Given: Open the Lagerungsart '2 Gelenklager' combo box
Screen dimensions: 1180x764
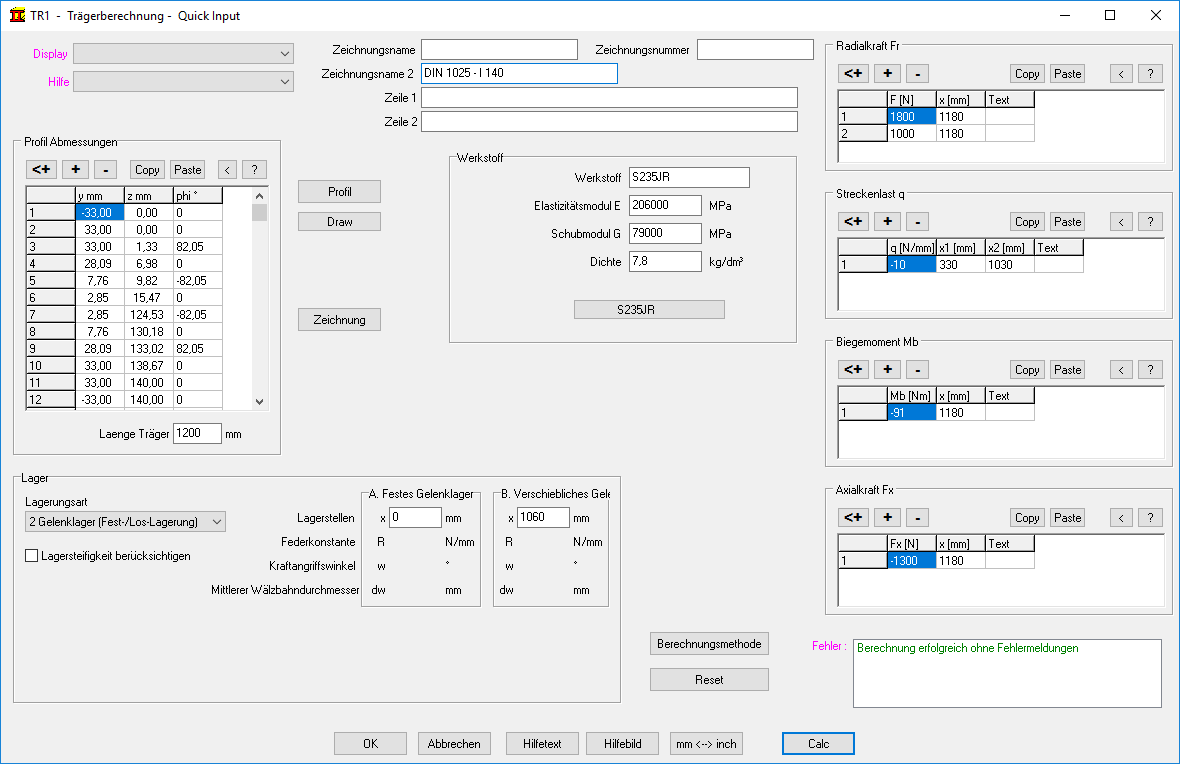Looking at the screenshot, I should click(x=125, y=521).
